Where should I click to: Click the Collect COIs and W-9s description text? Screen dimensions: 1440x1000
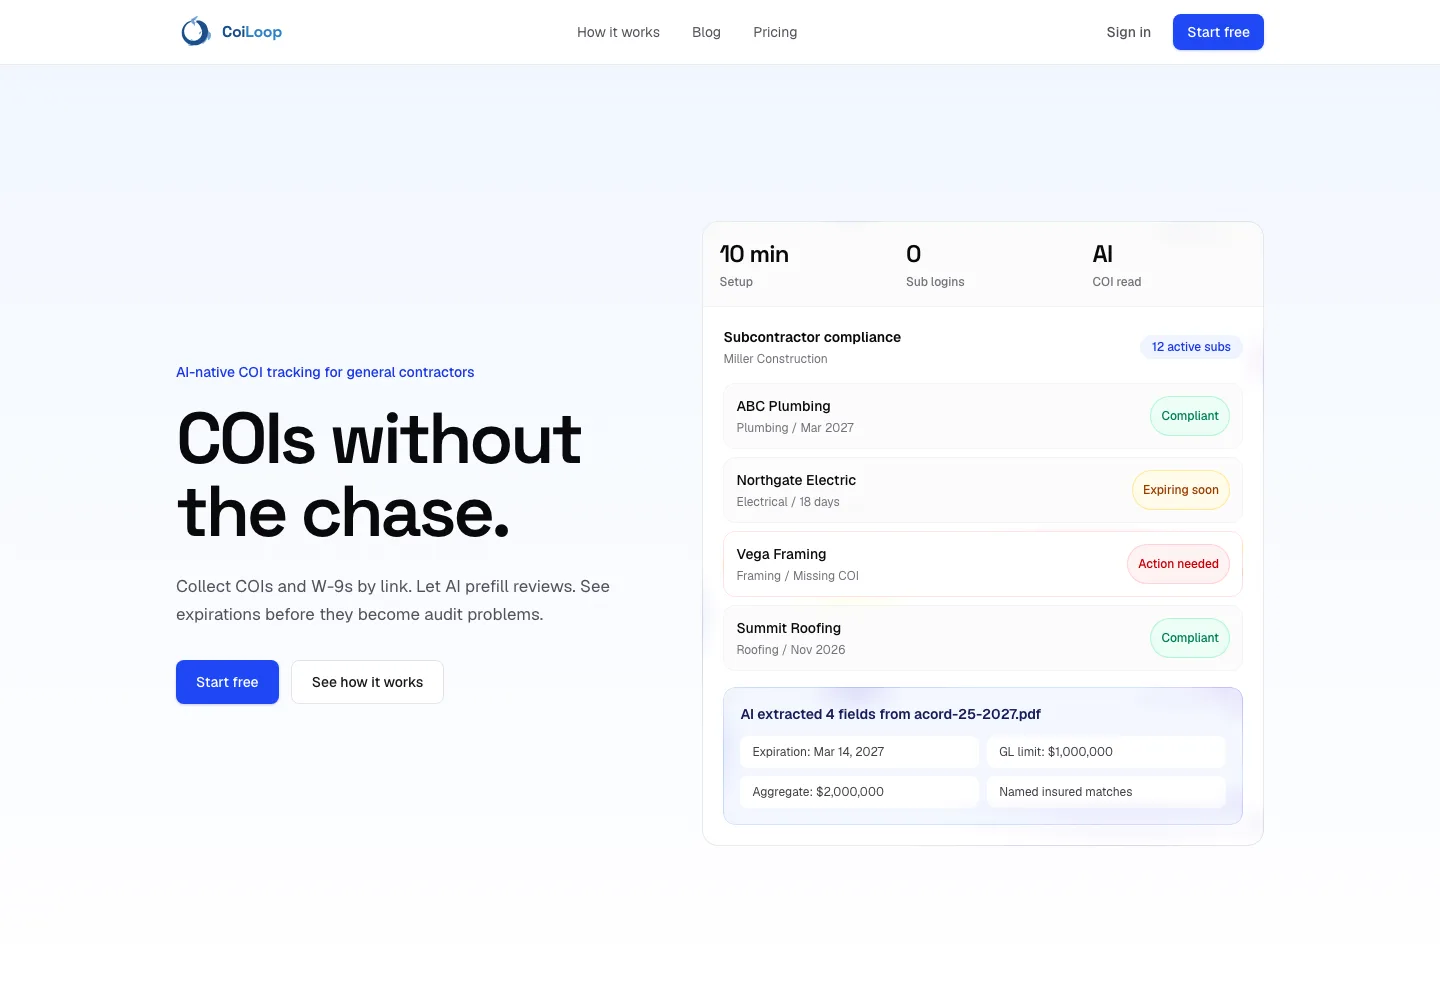pyautogui.click(x=393, y=600)
